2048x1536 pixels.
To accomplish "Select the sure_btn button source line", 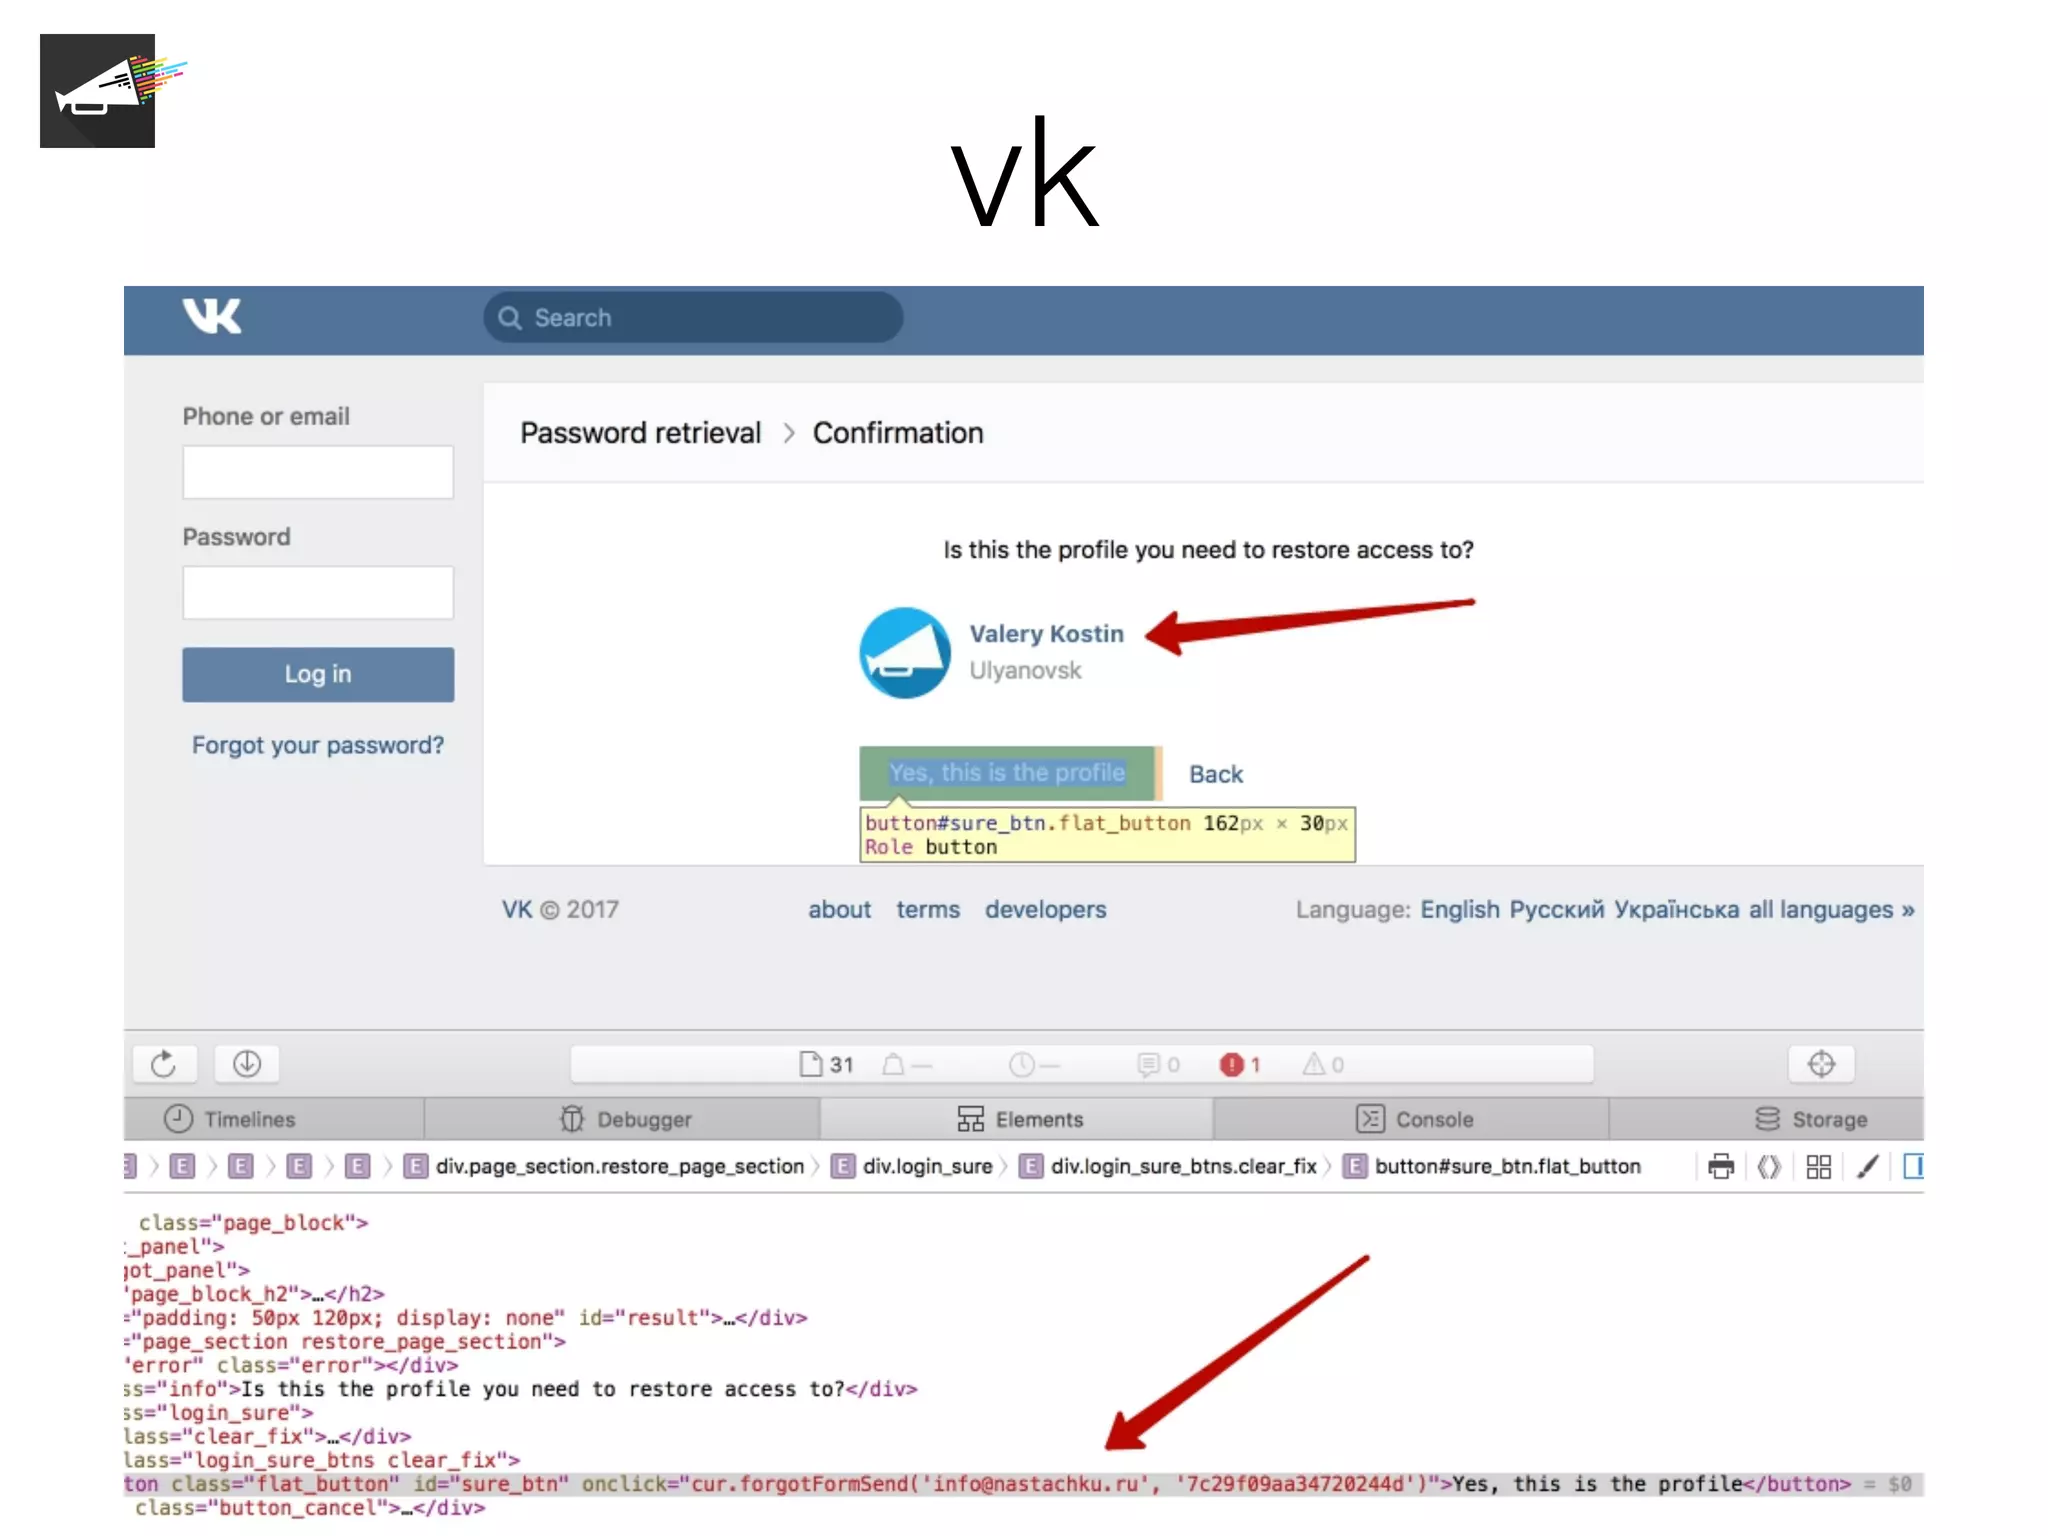I will point(1024,1484).
